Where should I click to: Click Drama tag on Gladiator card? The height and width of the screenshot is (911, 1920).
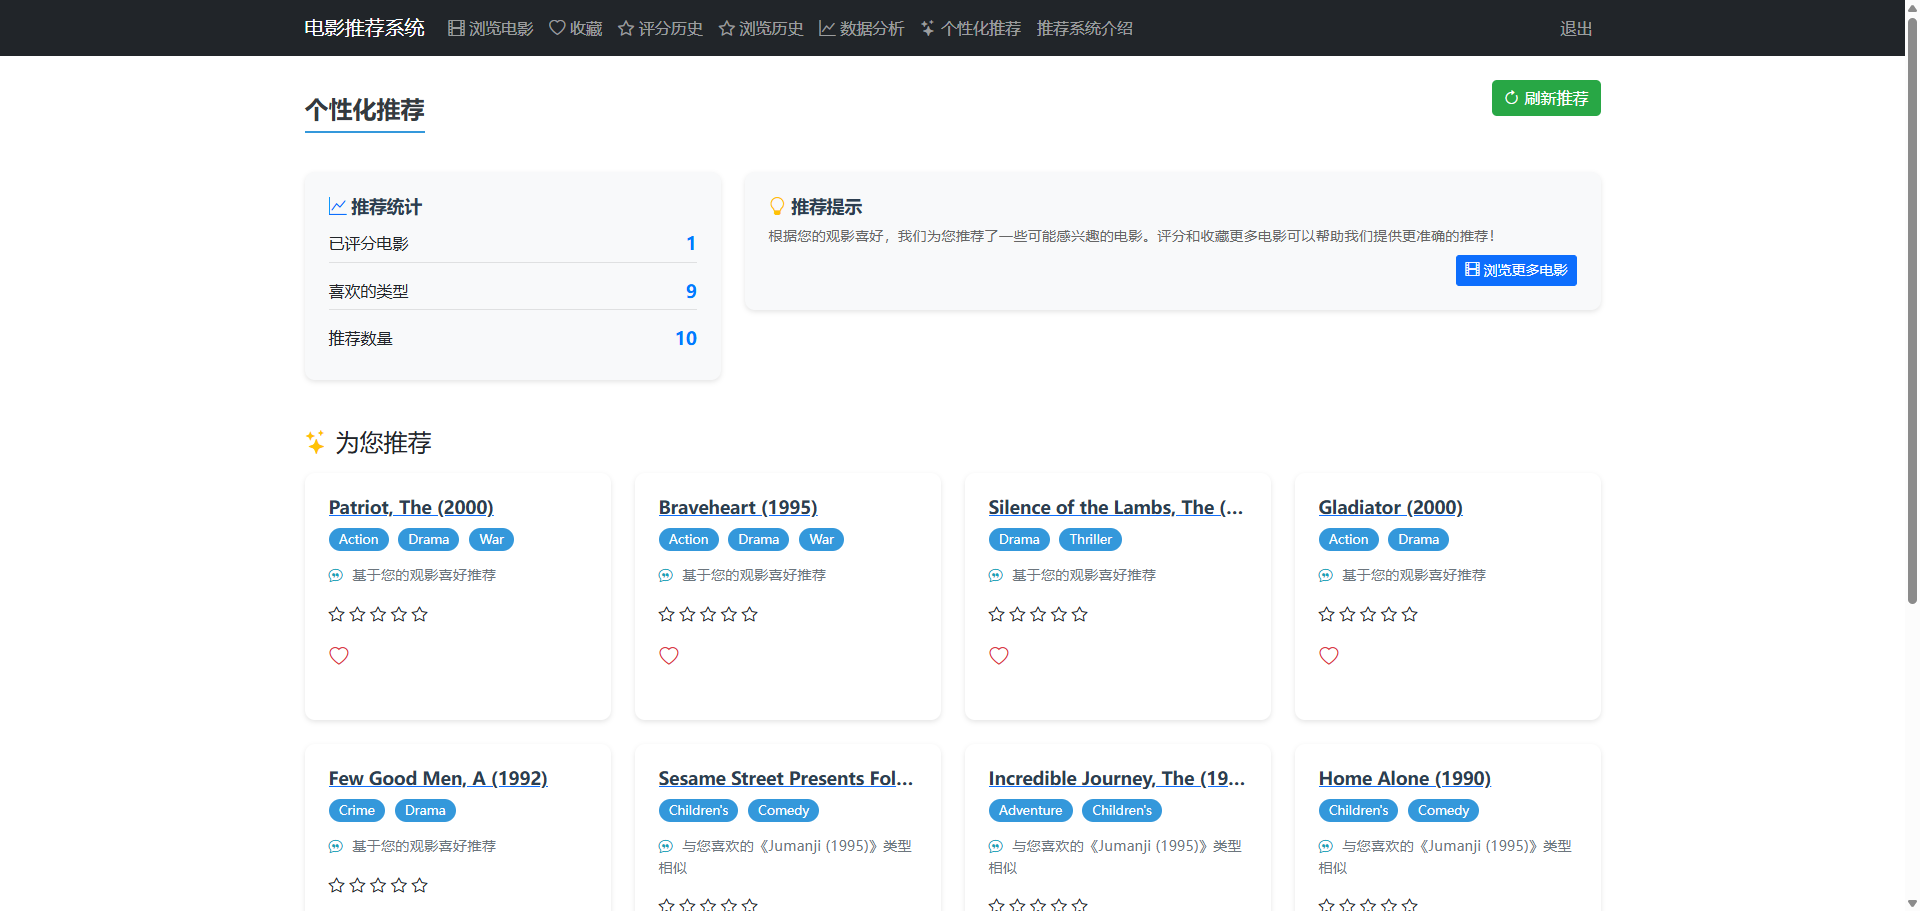click(1419, 539)
